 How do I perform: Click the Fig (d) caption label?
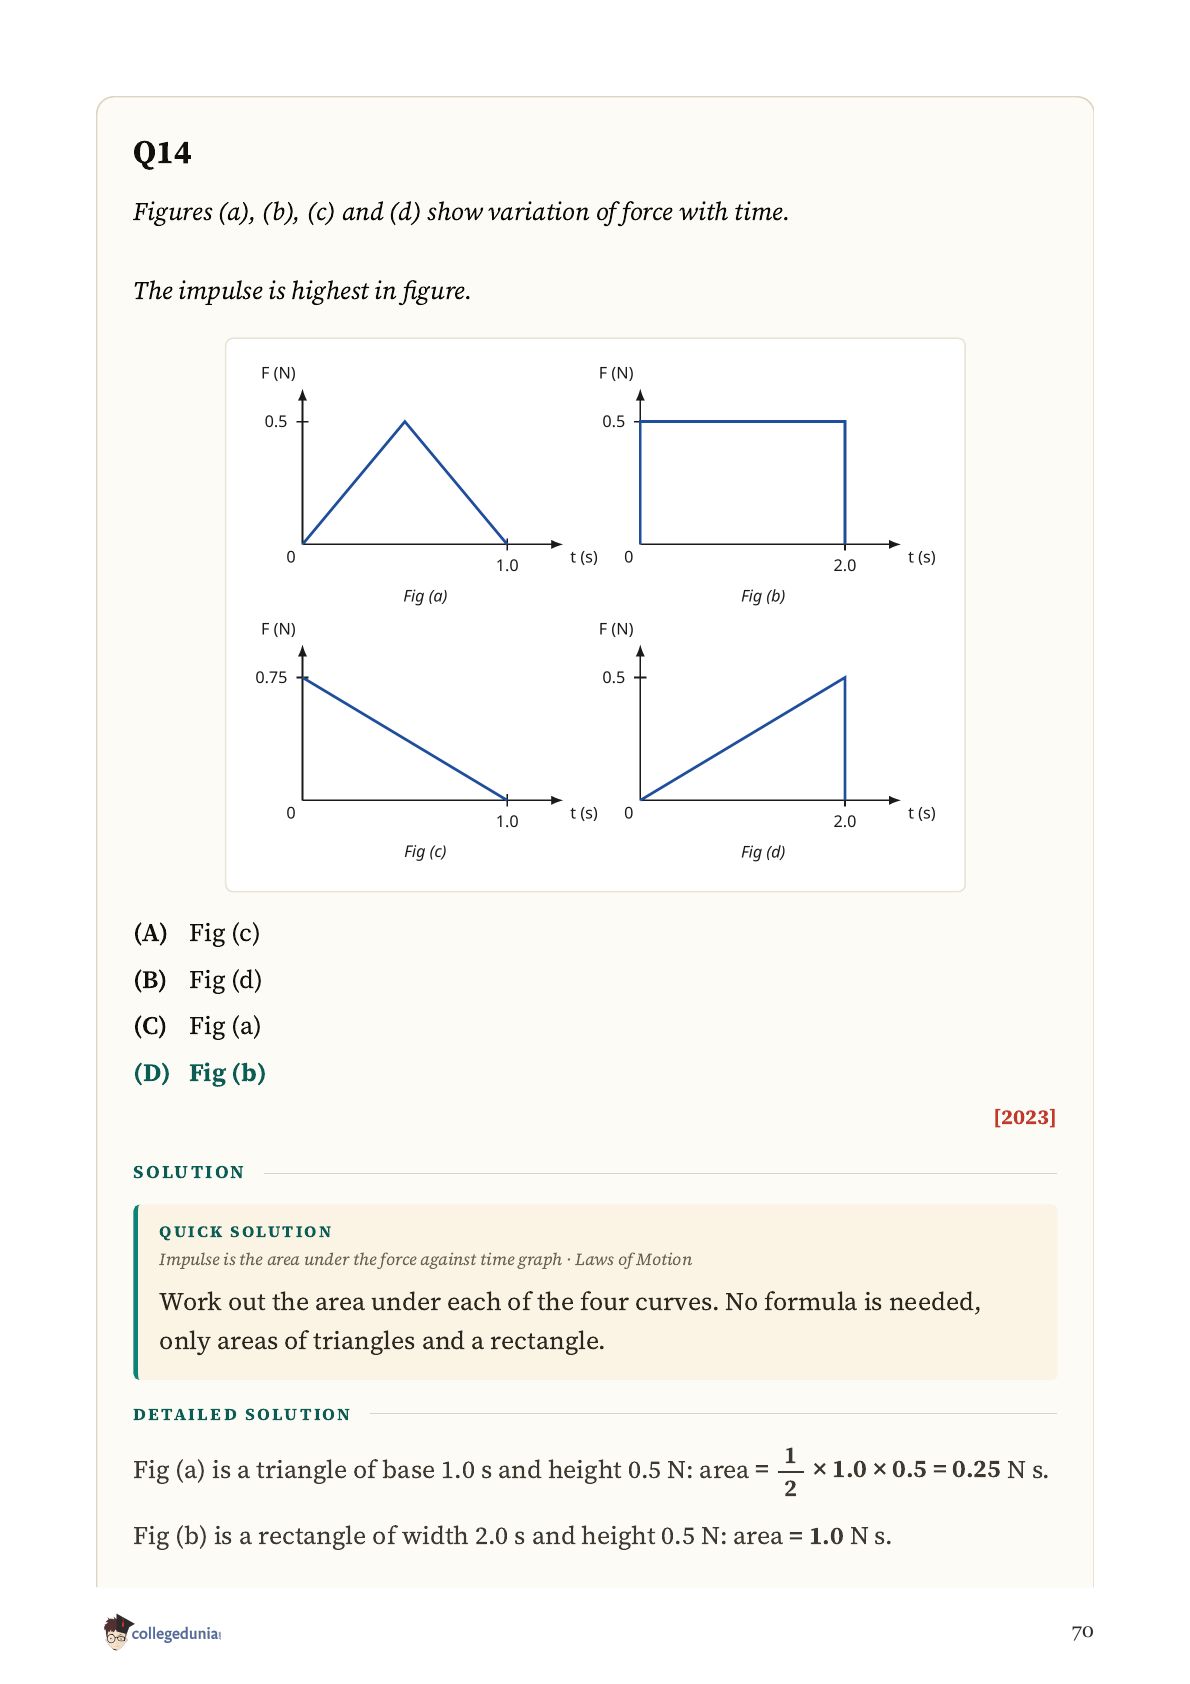pos(763,852)
